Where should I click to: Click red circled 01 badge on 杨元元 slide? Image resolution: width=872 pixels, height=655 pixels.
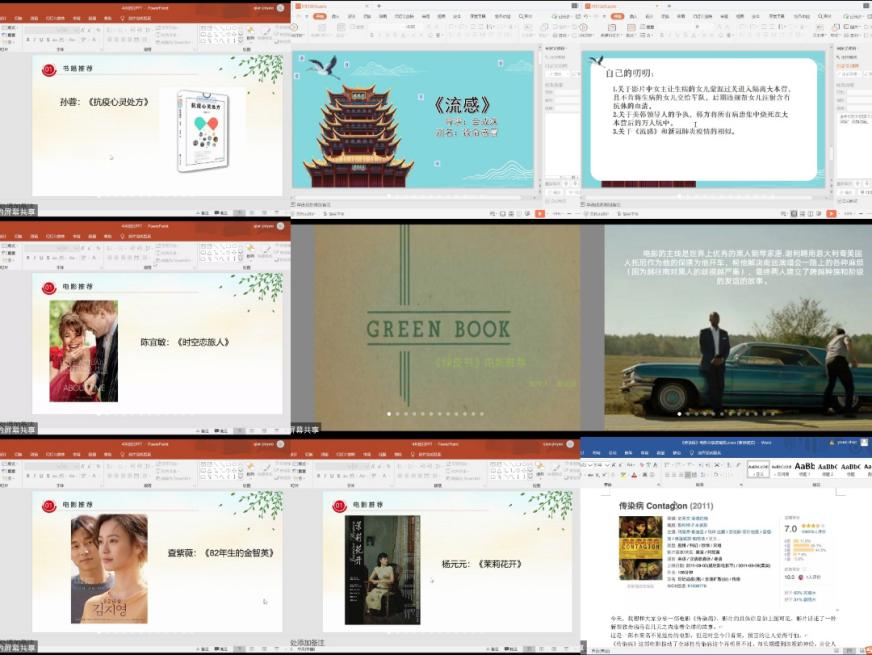pos(339,506)
